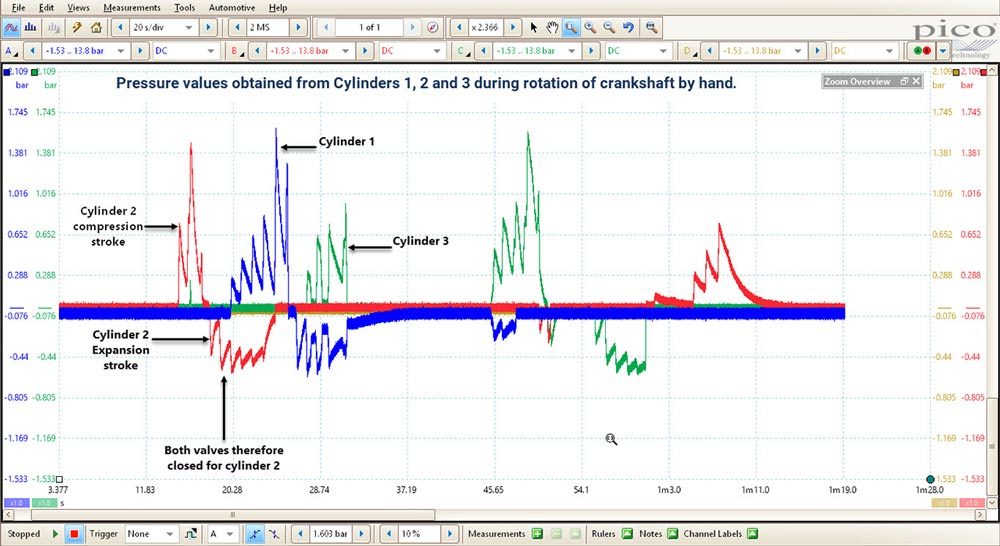
Task: Toggle Channel Labels icon
Action: 752,534
